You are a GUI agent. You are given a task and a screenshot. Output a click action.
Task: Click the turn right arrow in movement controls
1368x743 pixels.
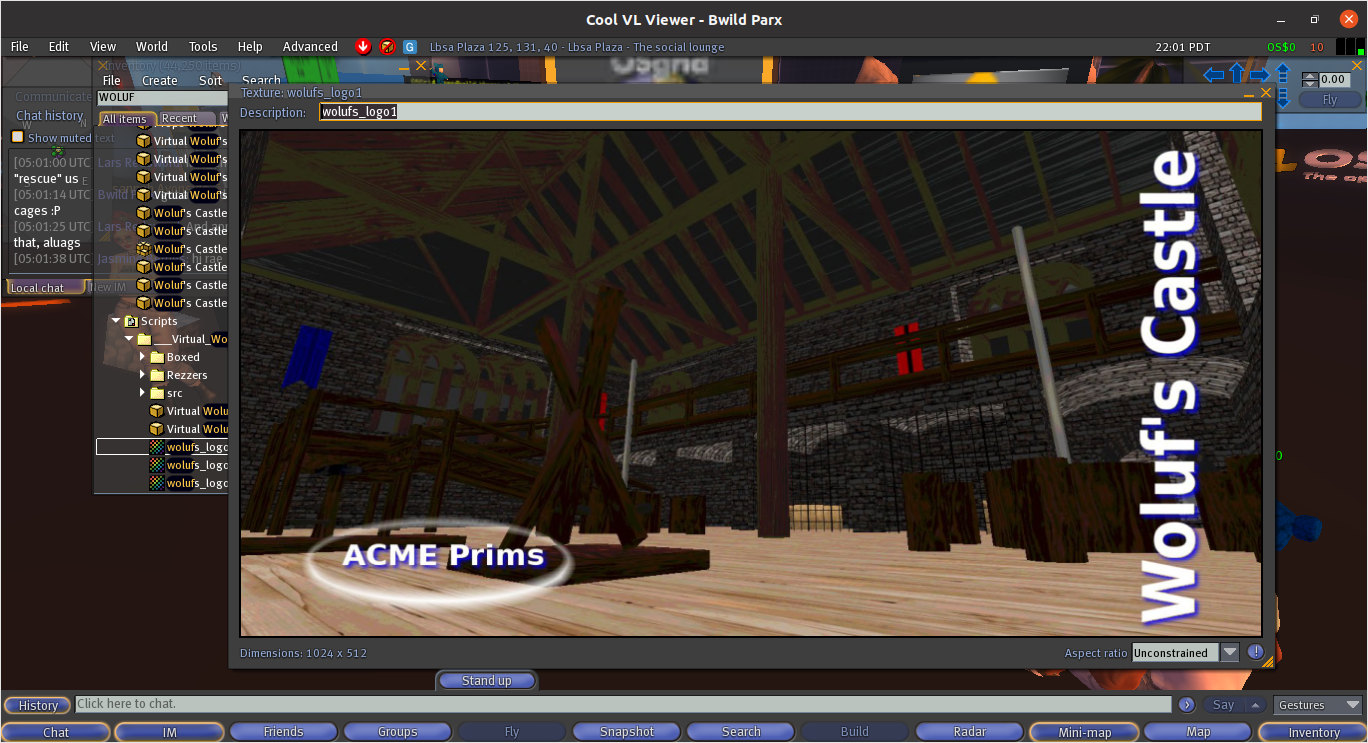coord(1260,75)
